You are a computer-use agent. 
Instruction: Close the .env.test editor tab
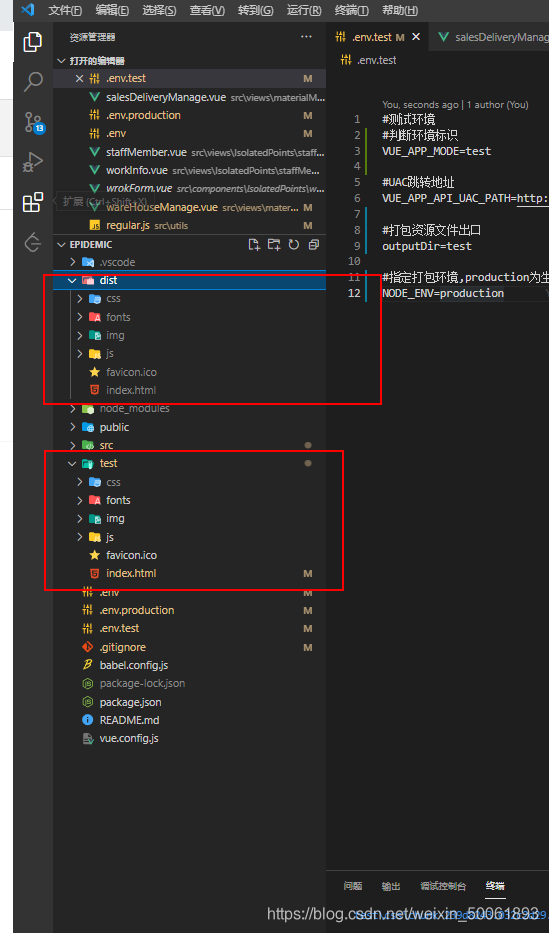(x=416, y=37)
